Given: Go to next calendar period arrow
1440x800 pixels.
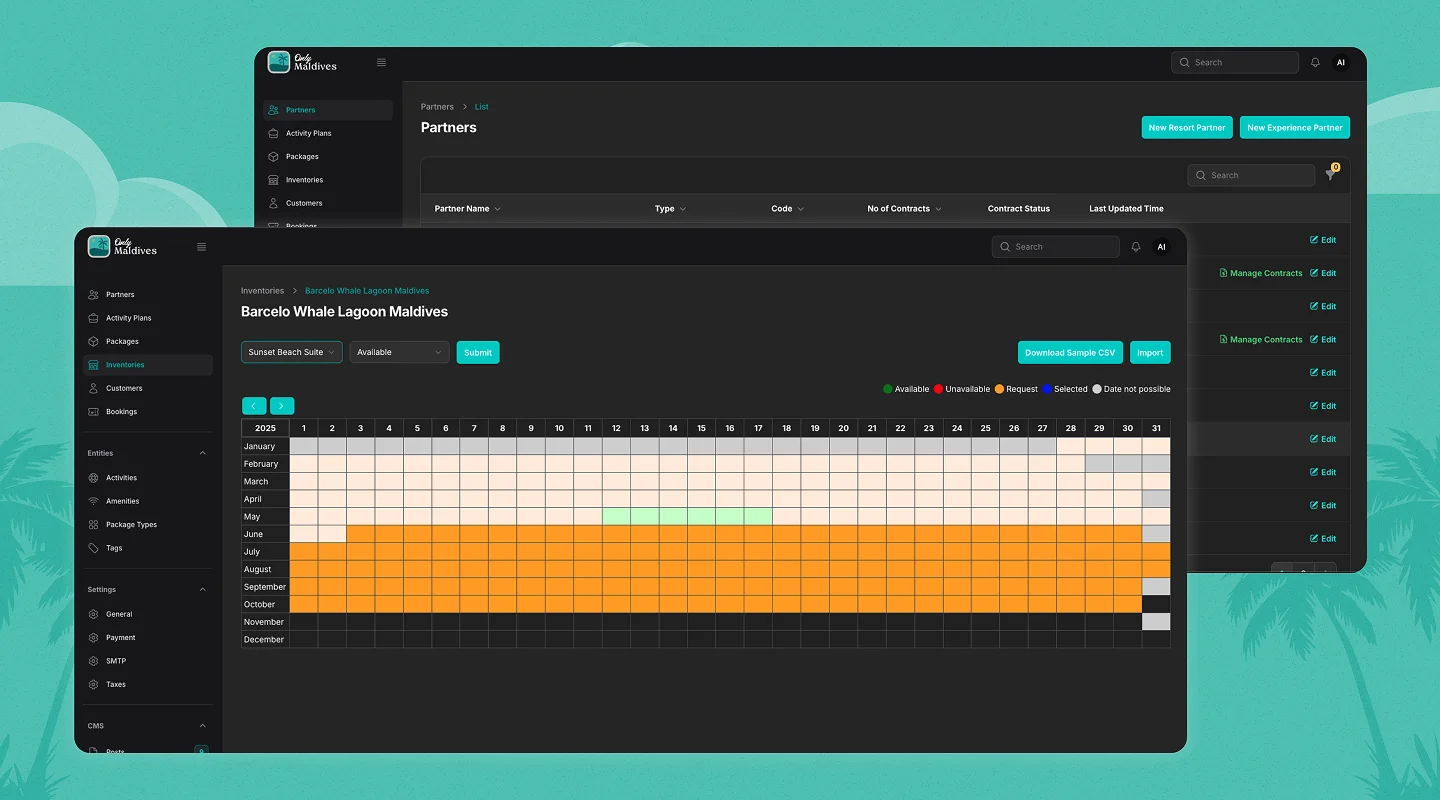Looking at the screenshot, I should 282,406.
